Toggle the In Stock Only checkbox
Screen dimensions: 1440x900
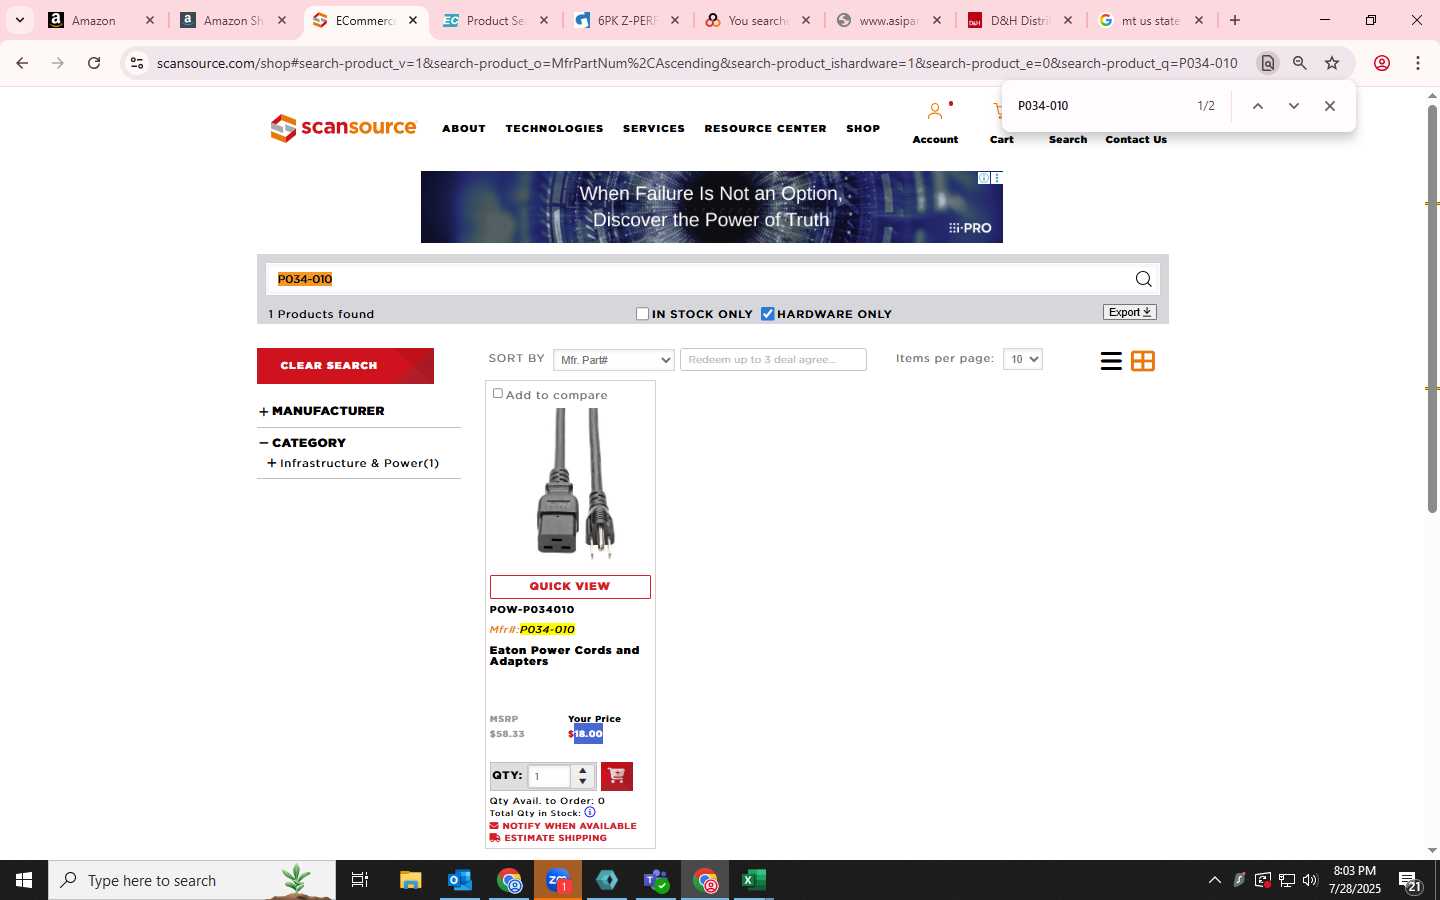pos(643,314)
